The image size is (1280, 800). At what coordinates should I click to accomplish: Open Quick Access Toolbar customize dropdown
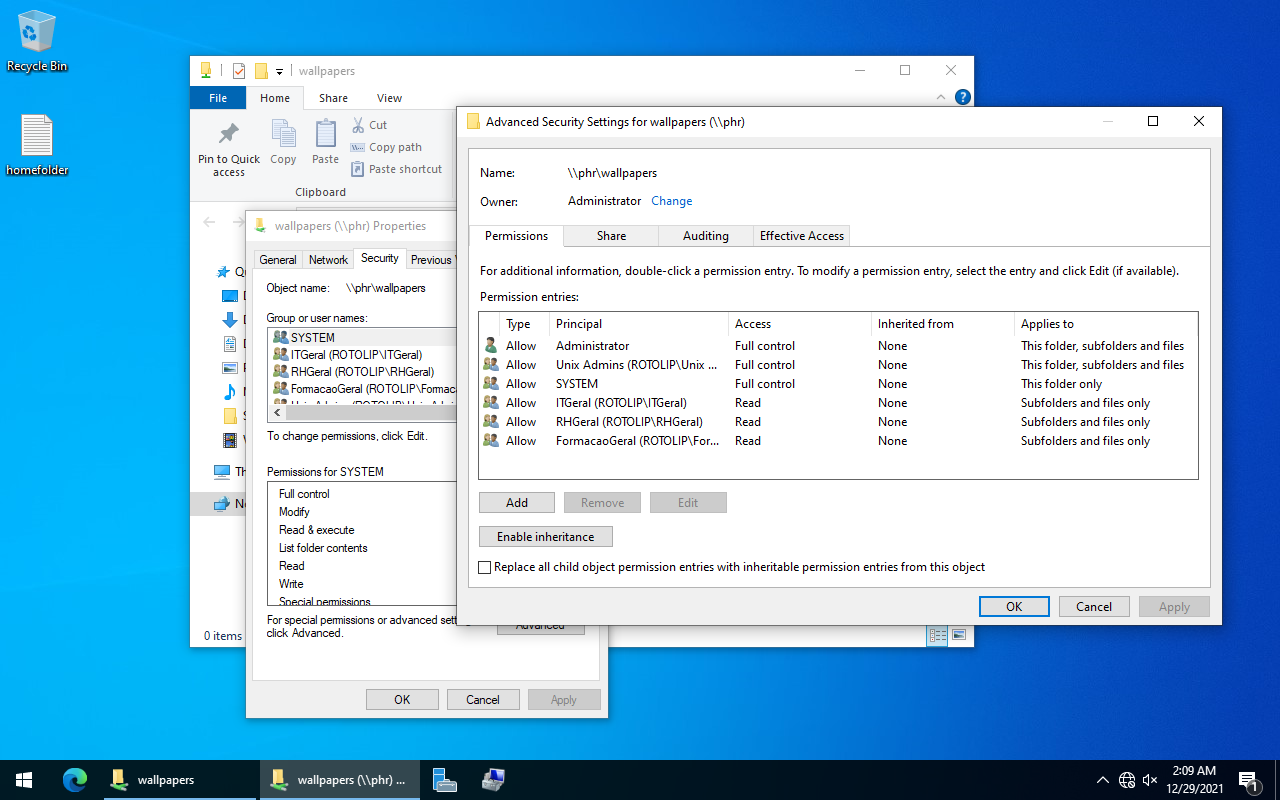pos(280,72)
